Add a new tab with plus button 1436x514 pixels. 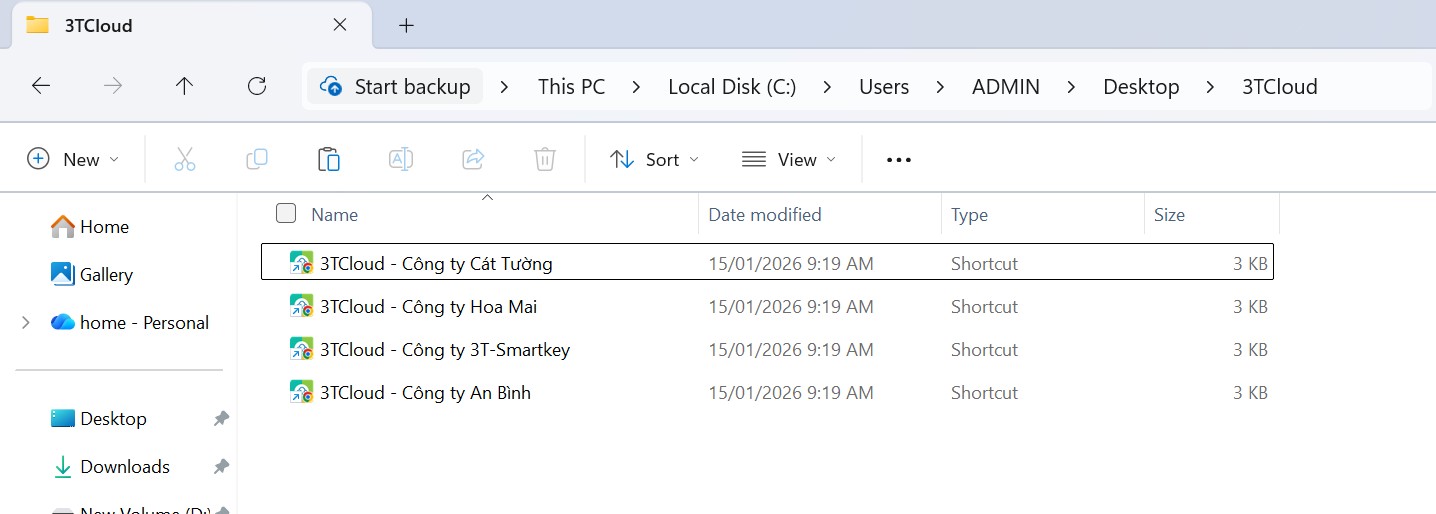click(406, 26)
